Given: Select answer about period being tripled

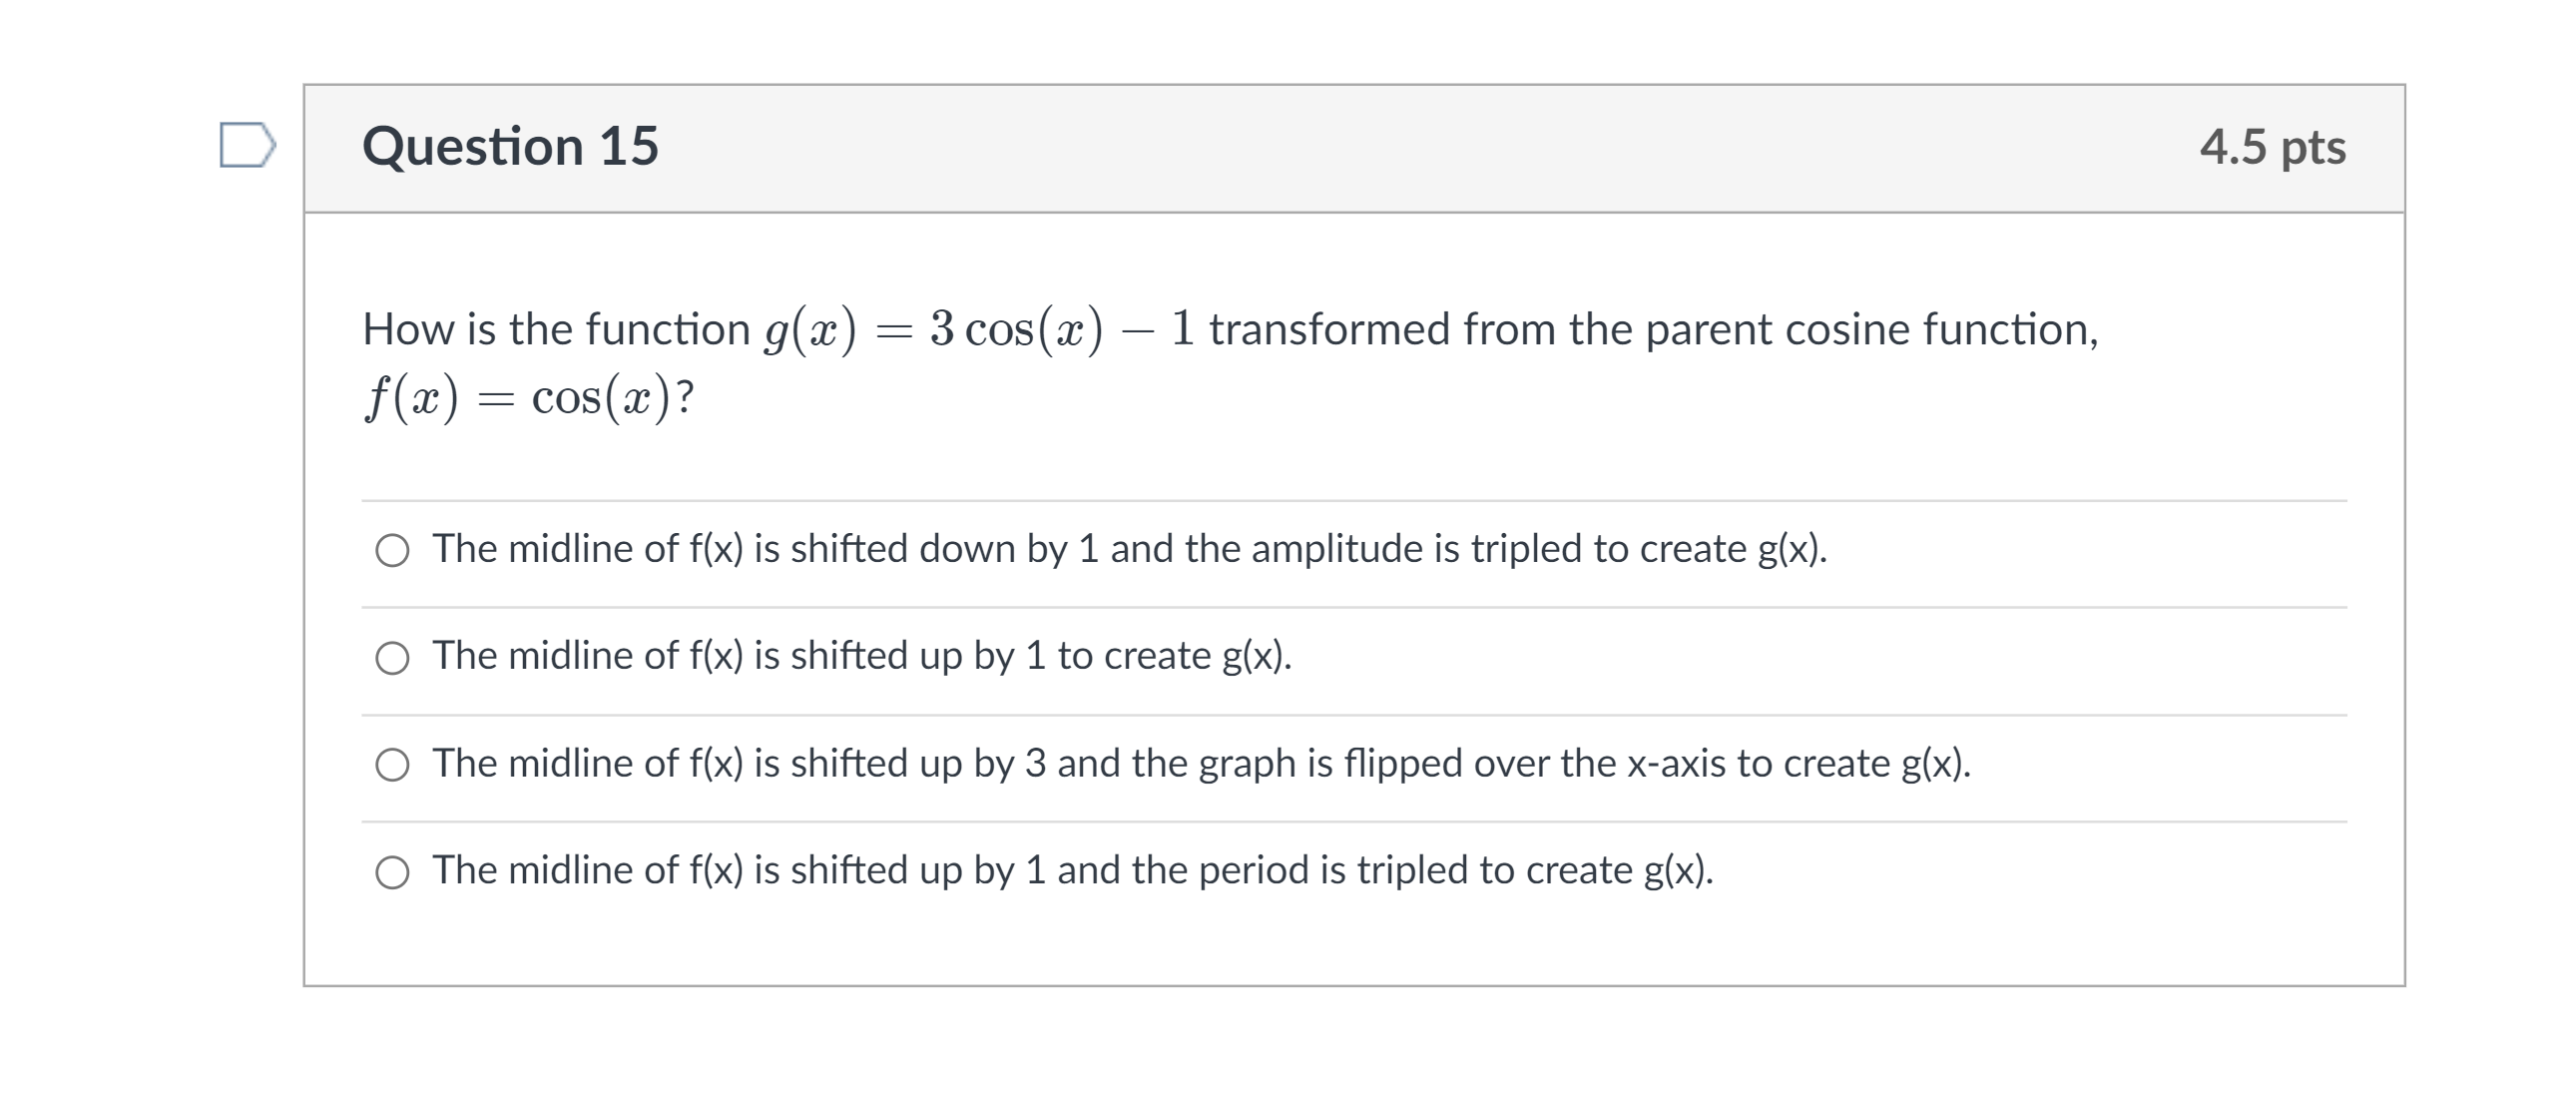Looking at the screenshot, I should tap(392, 872).
